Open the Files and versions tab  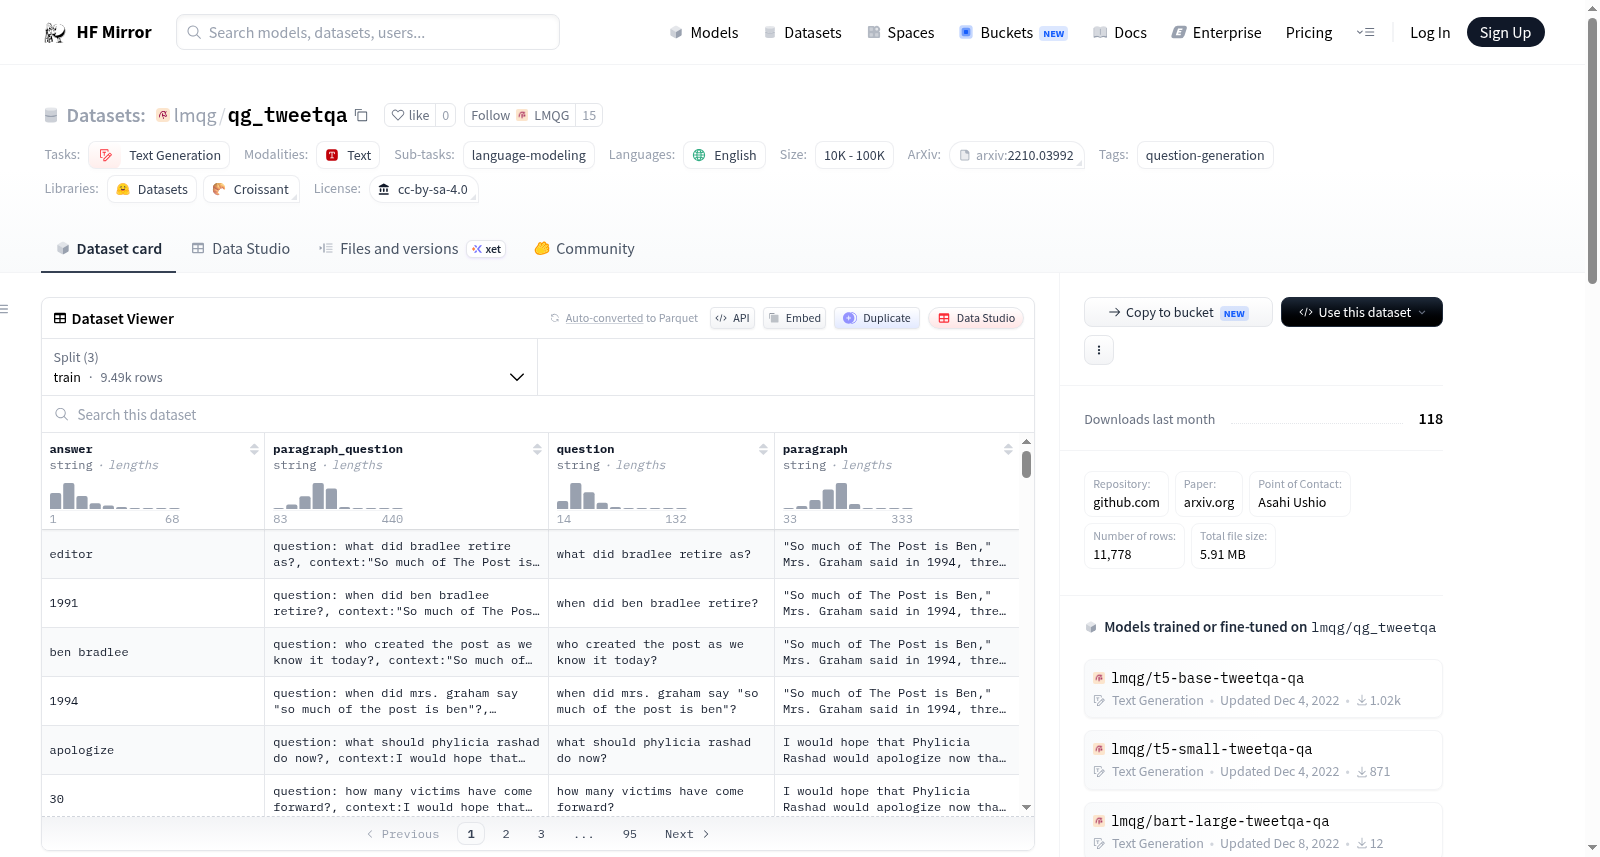[412, 249]
